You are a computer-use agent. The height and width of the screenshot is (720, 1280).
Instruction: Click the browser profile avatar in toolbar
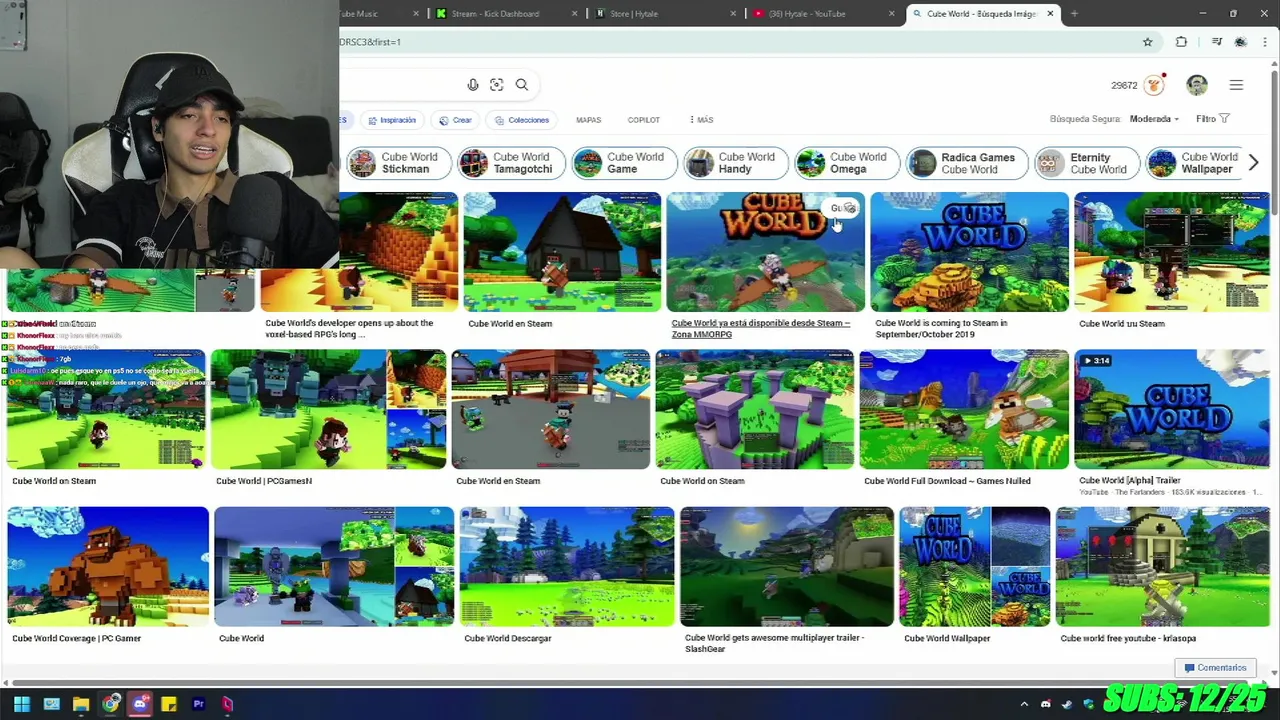tap(1241, 42)
